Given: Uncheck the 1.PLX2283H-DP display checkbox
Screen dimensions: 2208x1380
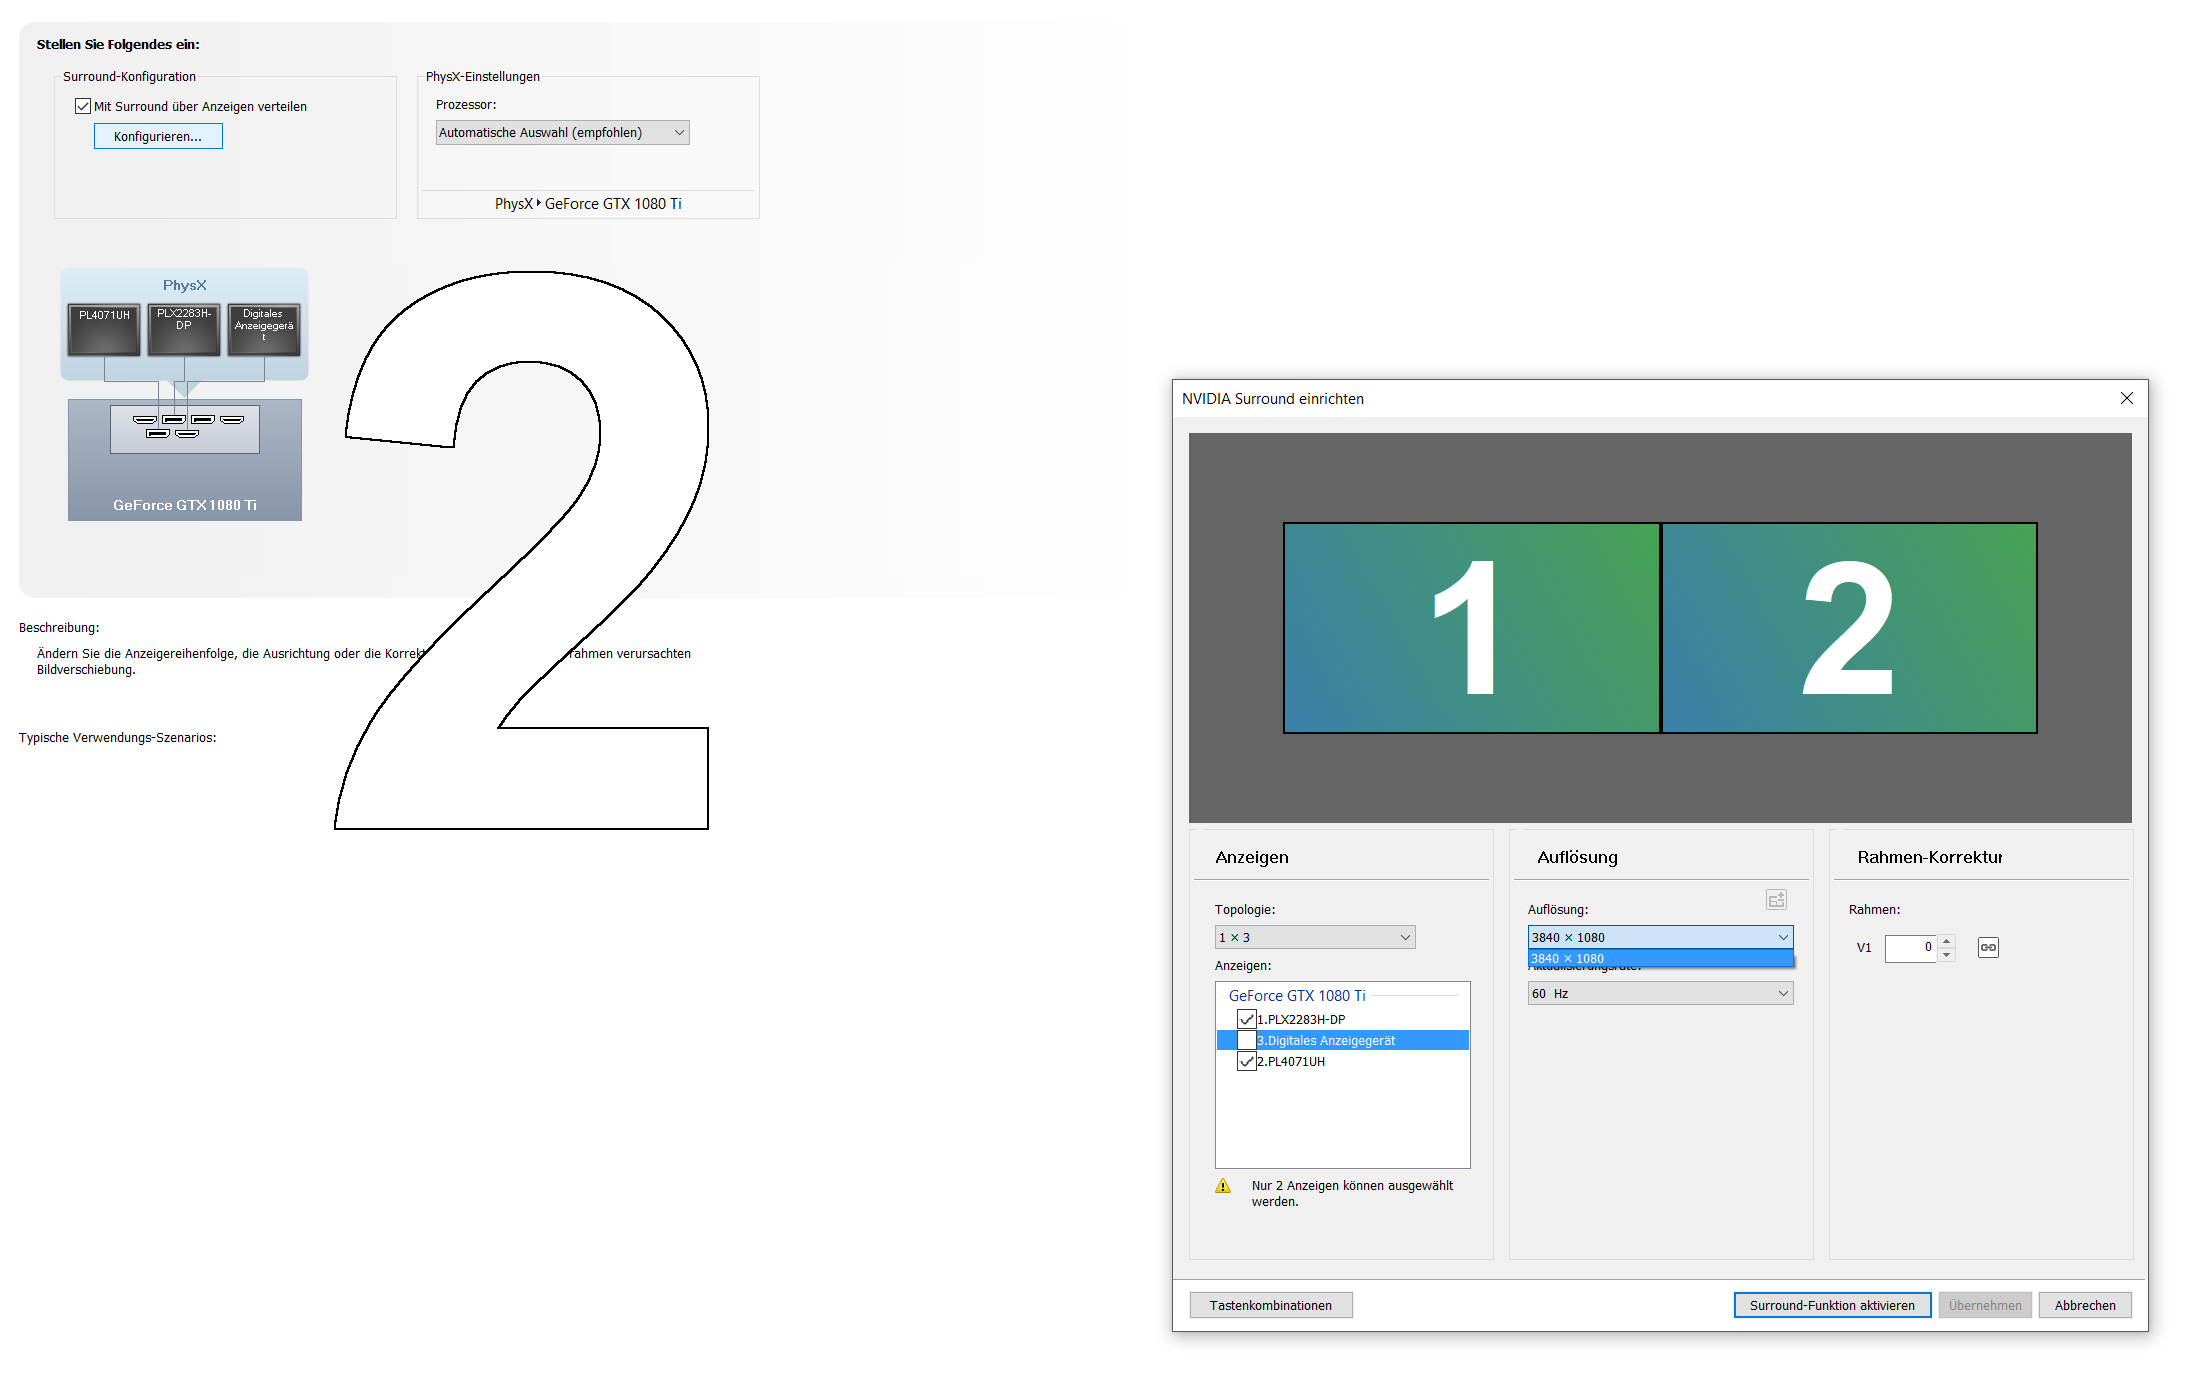Looking at the screenshot, I should [x=1246, y=1019].
